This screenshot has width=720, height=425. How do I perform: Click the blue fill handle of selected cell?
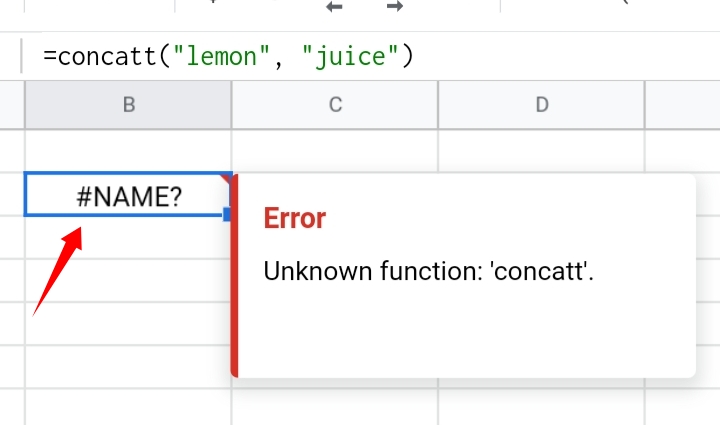tap(227, 214)
